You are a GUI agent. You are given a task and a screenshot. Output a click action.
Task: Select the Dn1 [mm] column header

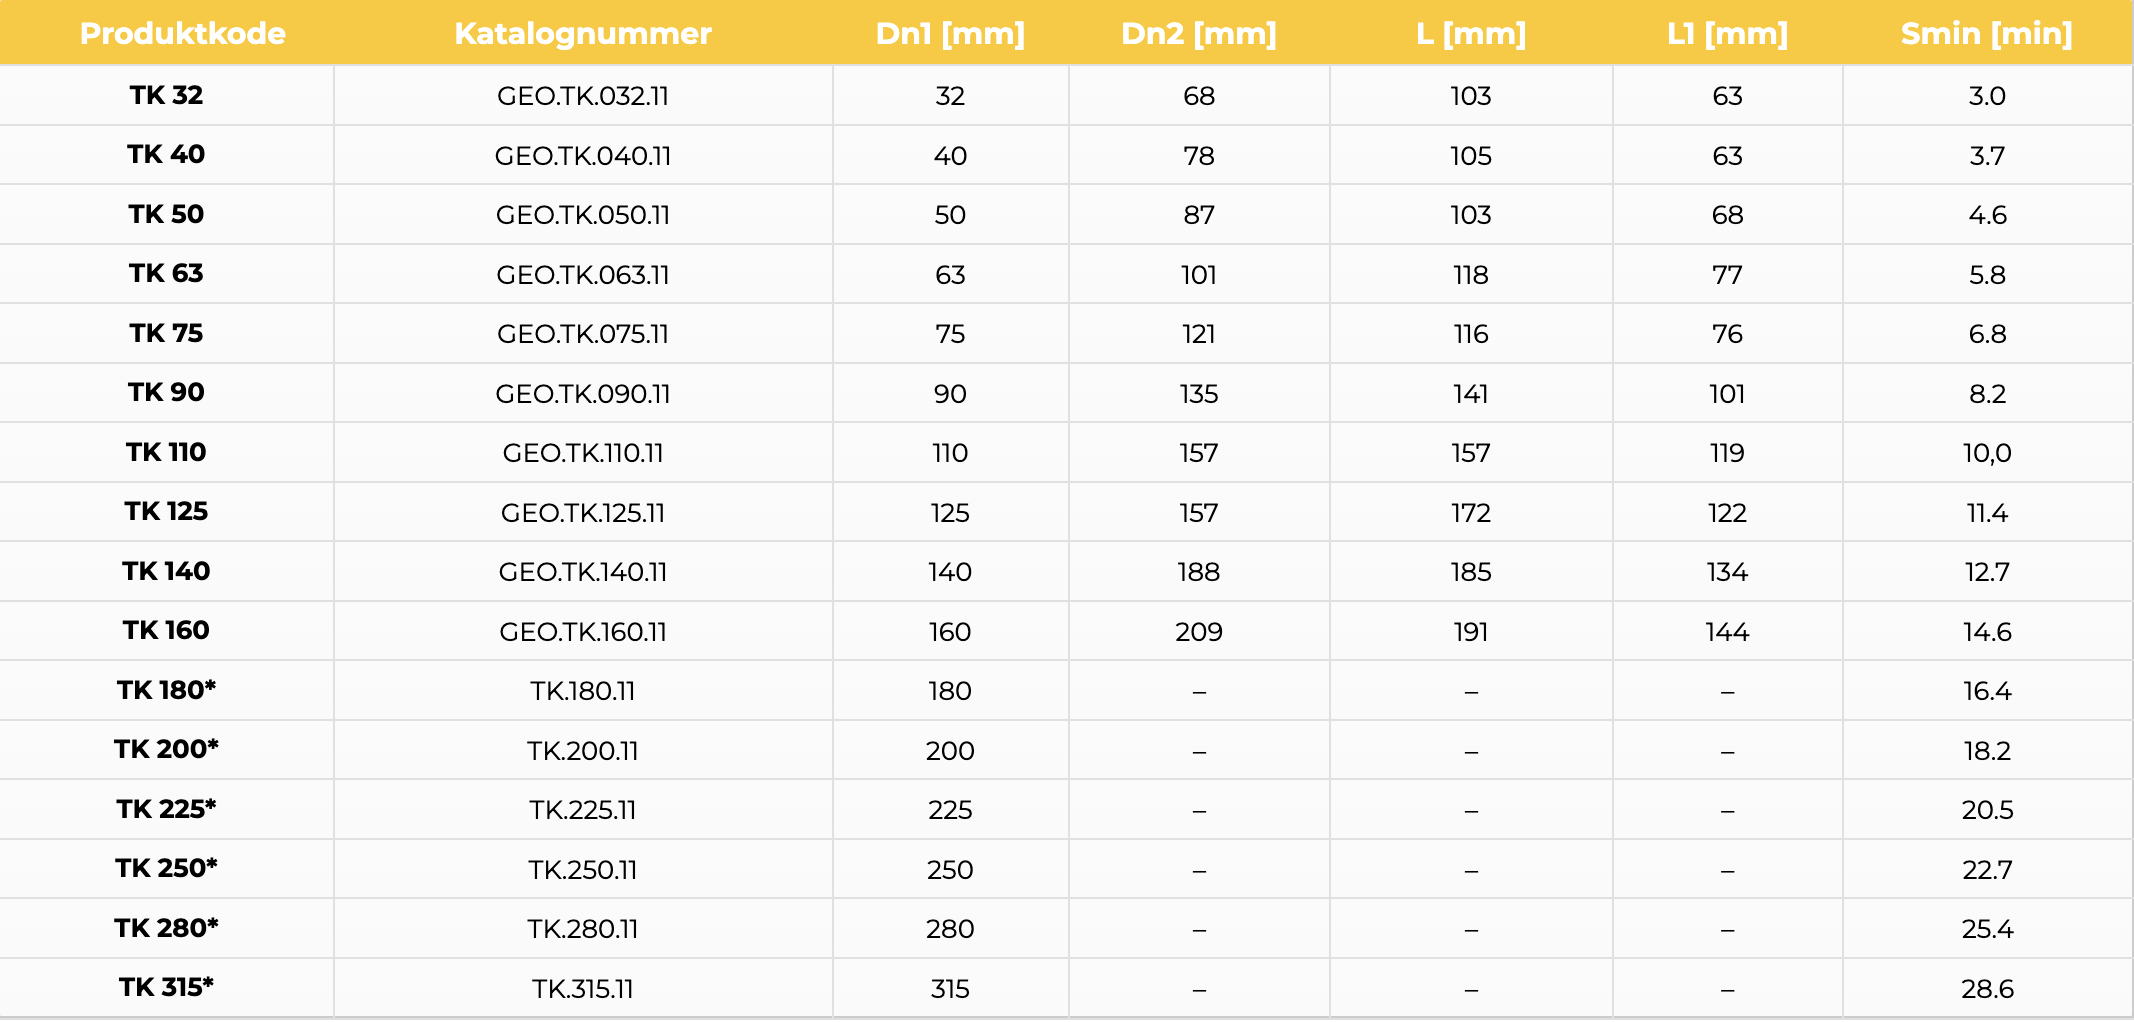[x=950, y=34]
